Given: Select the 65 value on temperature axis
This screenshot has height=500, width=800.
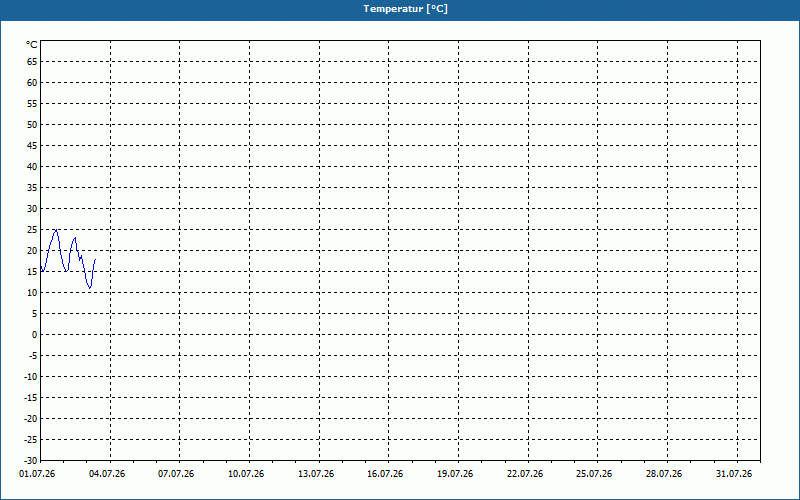Looking at the screenshot, I should [x=32, y=62].
